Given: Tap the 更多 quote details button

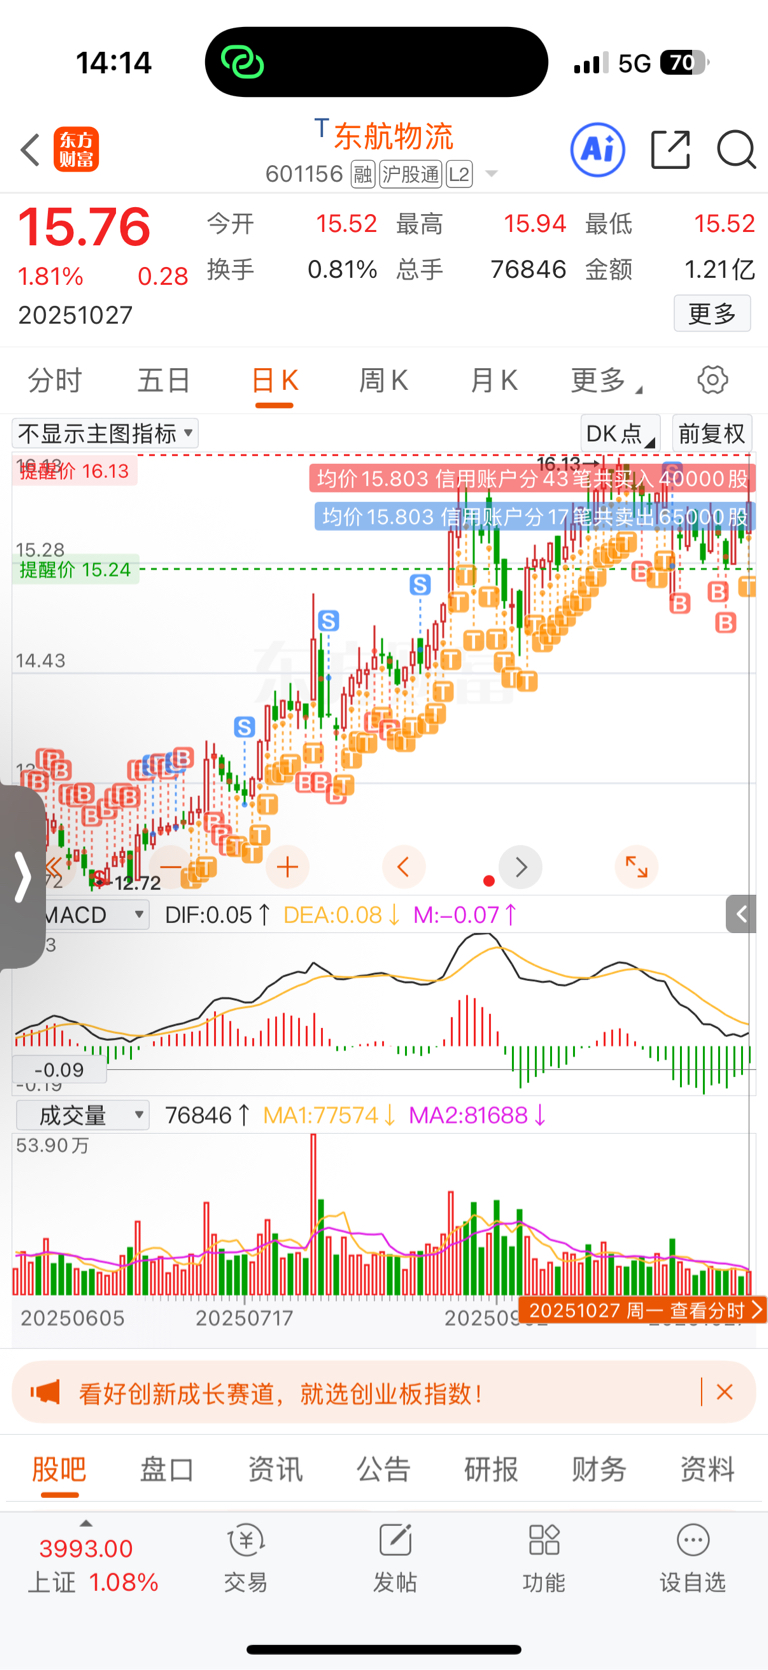Looking at the screenshot, I should pyautogui.click(x=712, y=314).
